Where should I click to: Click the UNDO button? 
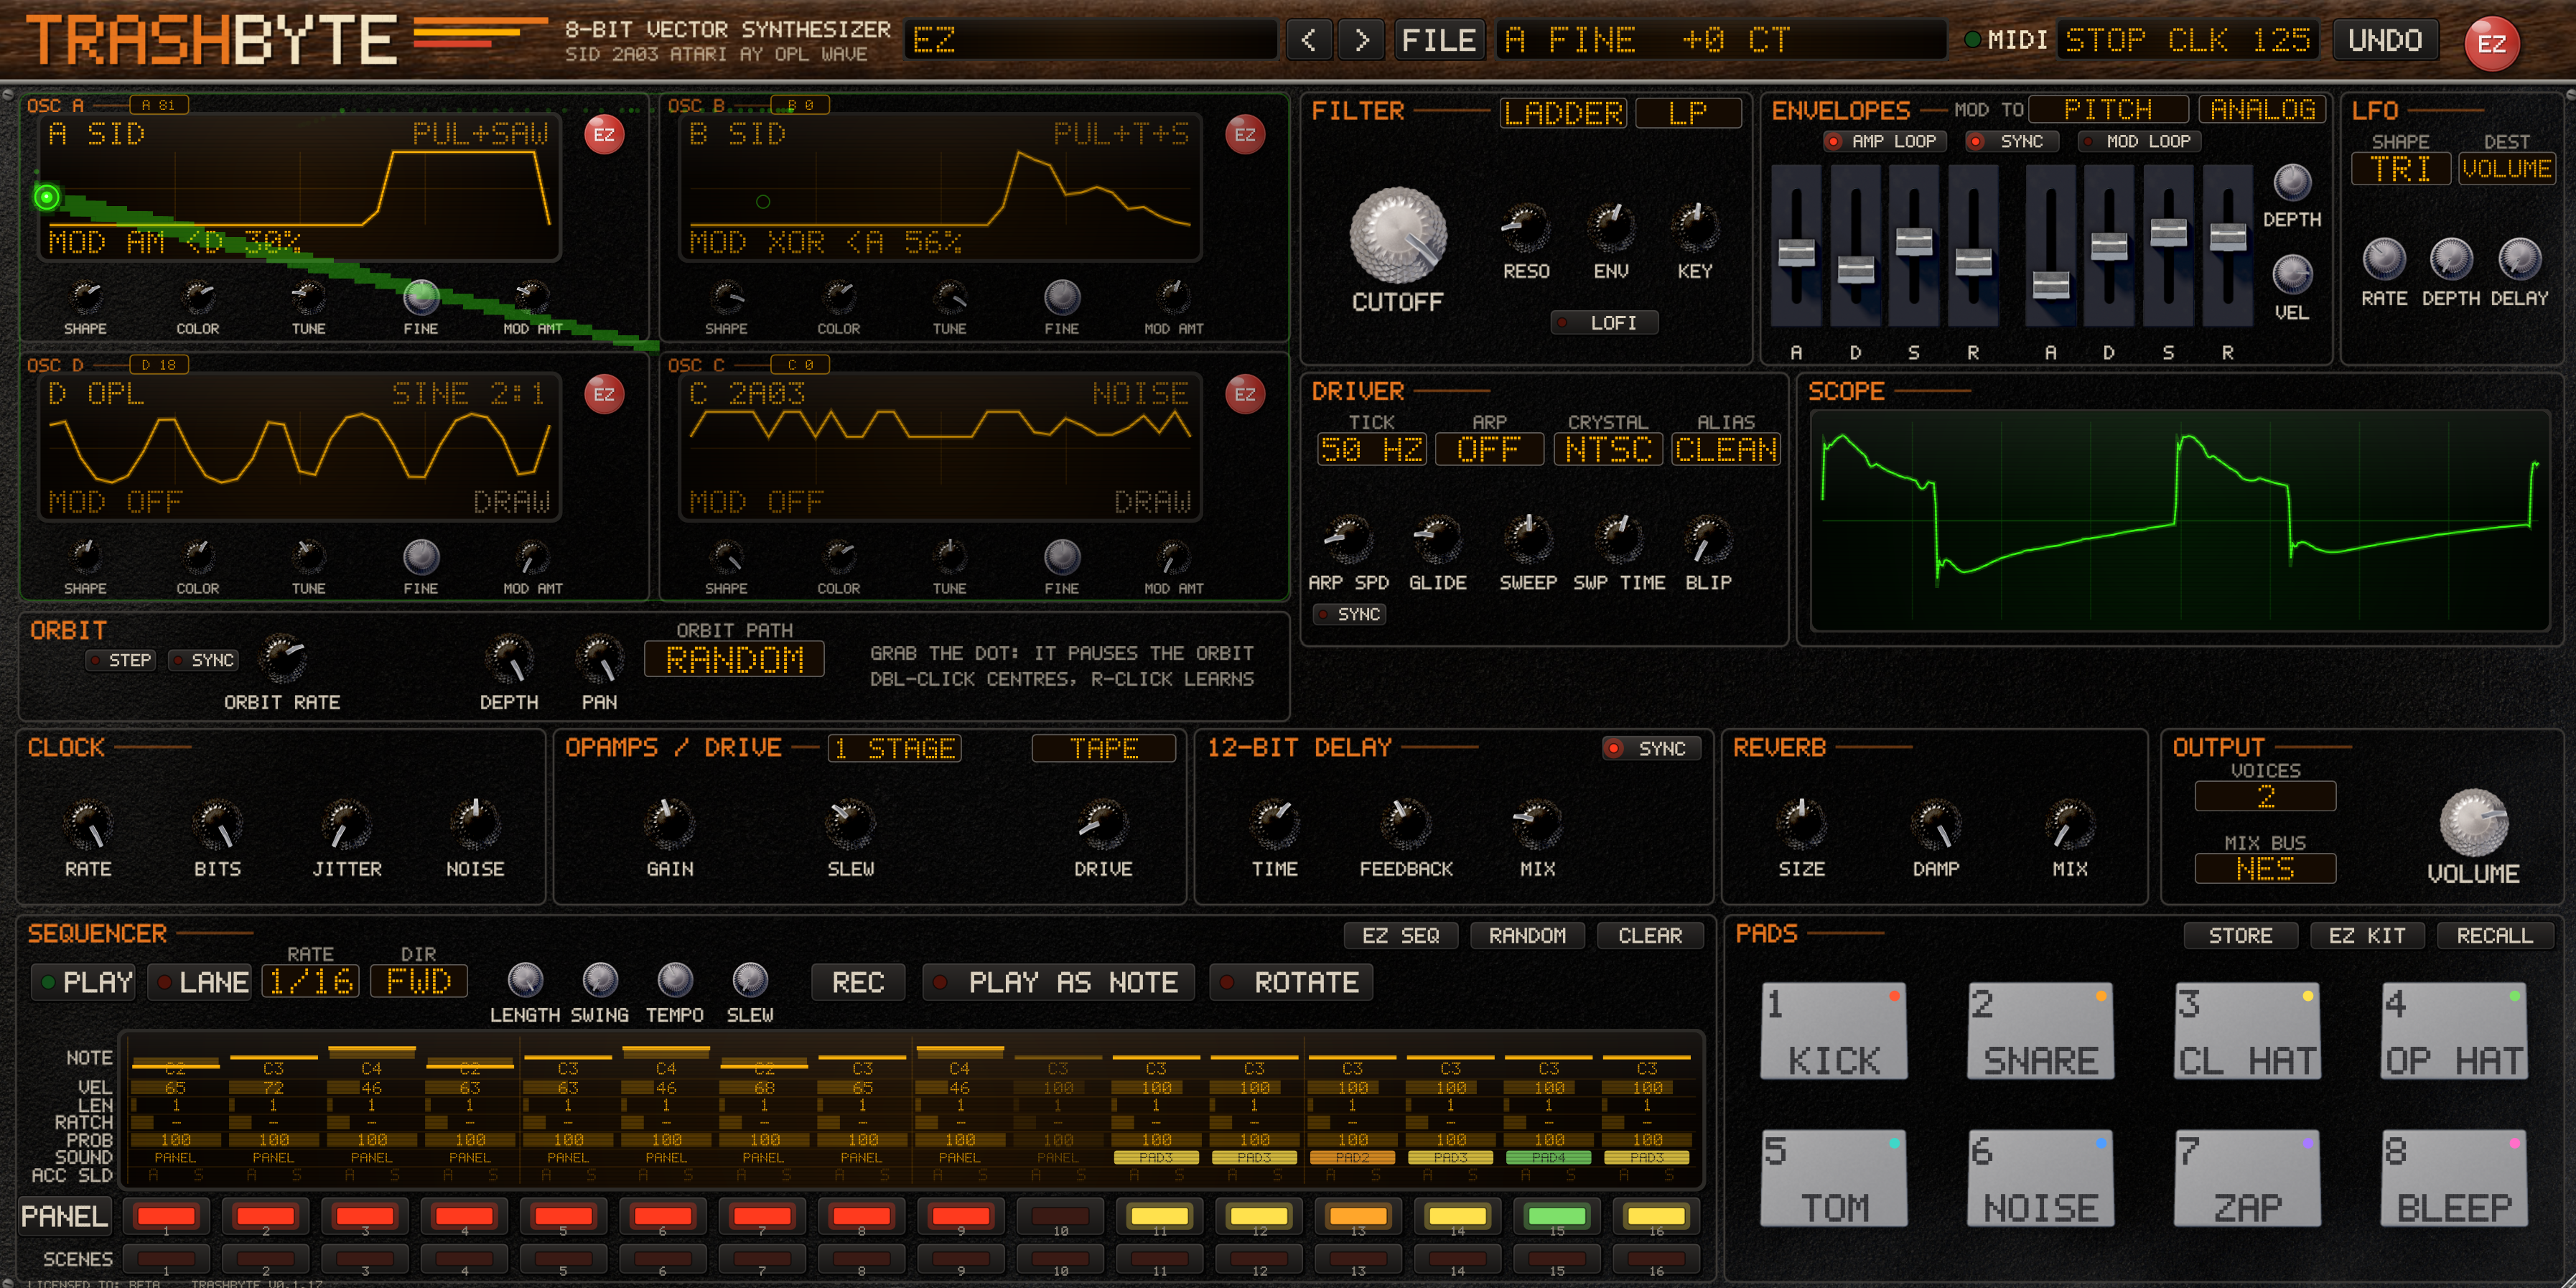pos(2385,40)
